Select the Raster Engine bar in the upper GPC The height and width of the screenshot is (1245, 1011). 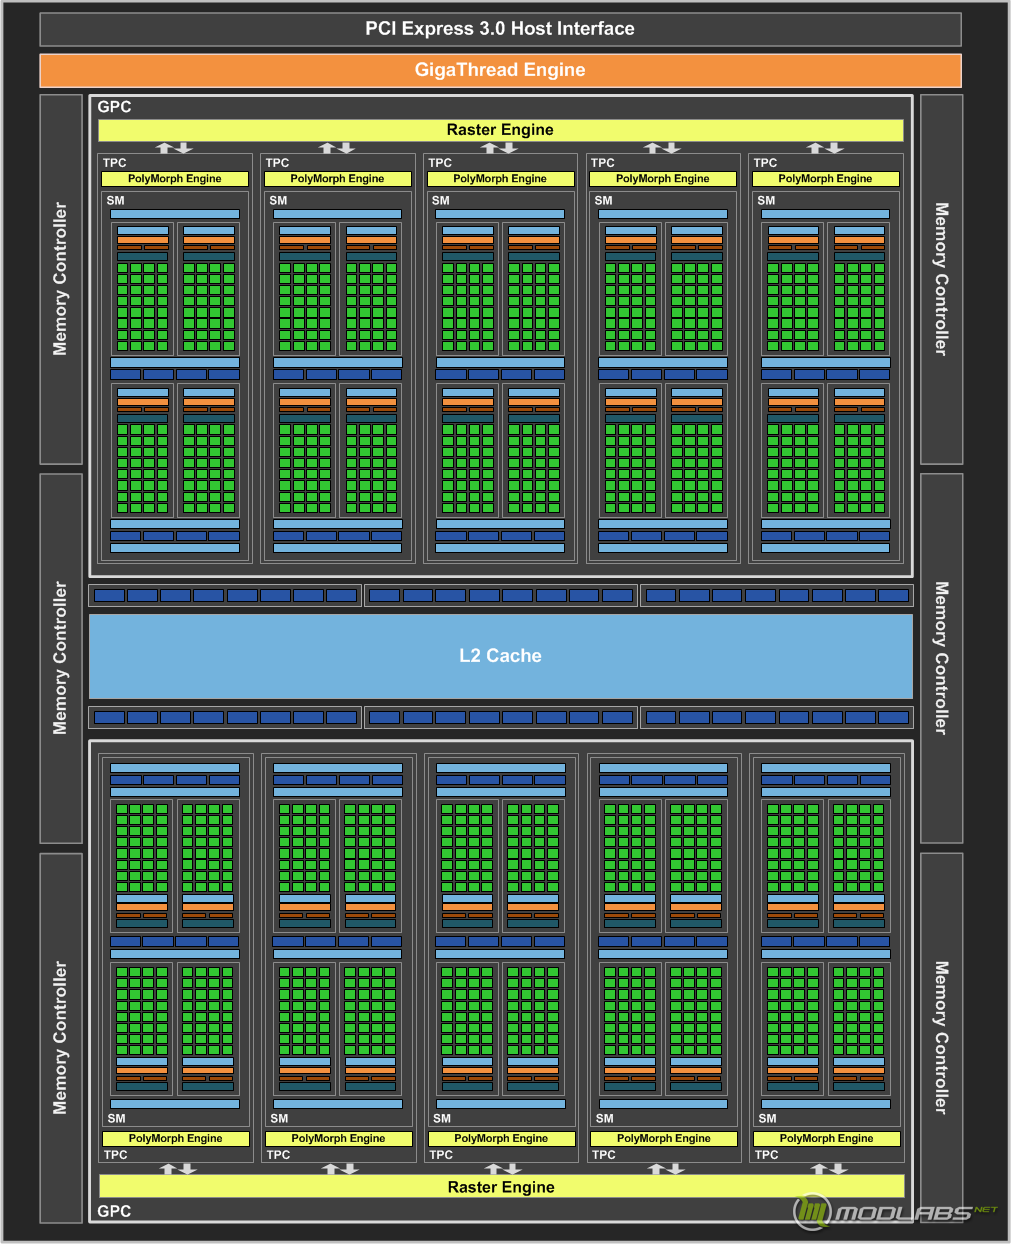(x=500, y=130)
